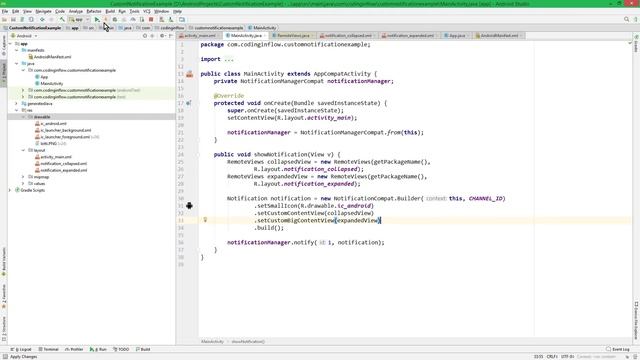Open the Navigate menu
The image size is (640, 360).
tap(43, 11)
